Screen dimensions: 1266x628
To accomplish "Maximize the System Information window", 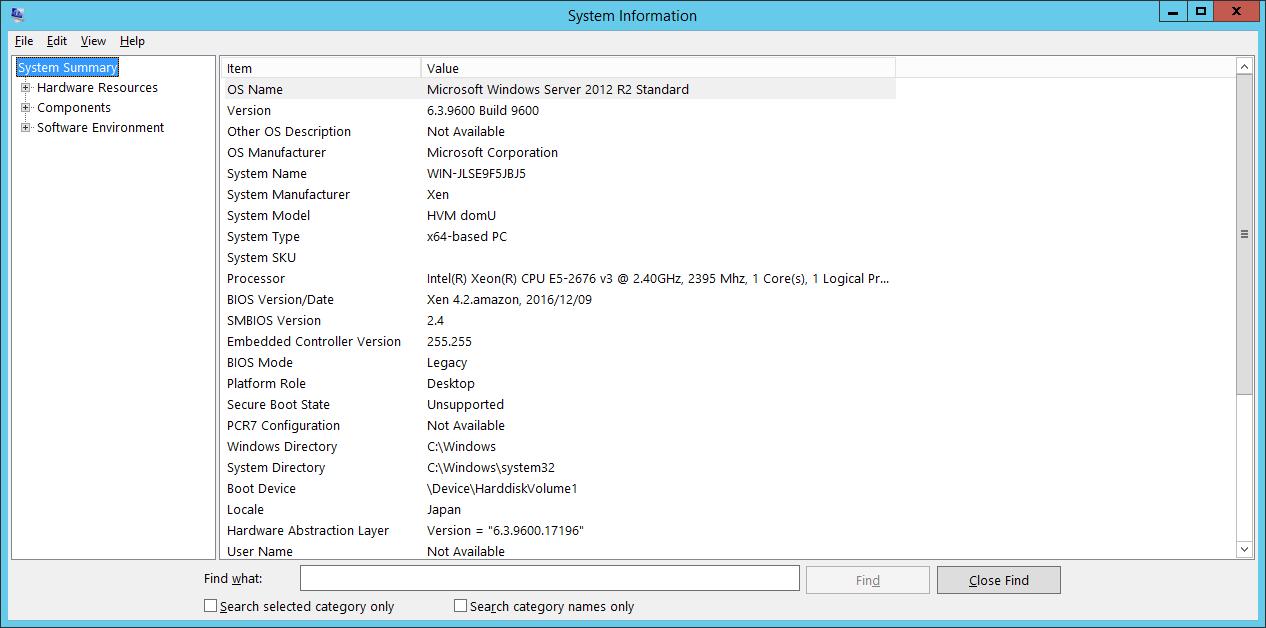I will click(x=1201, y=11).
